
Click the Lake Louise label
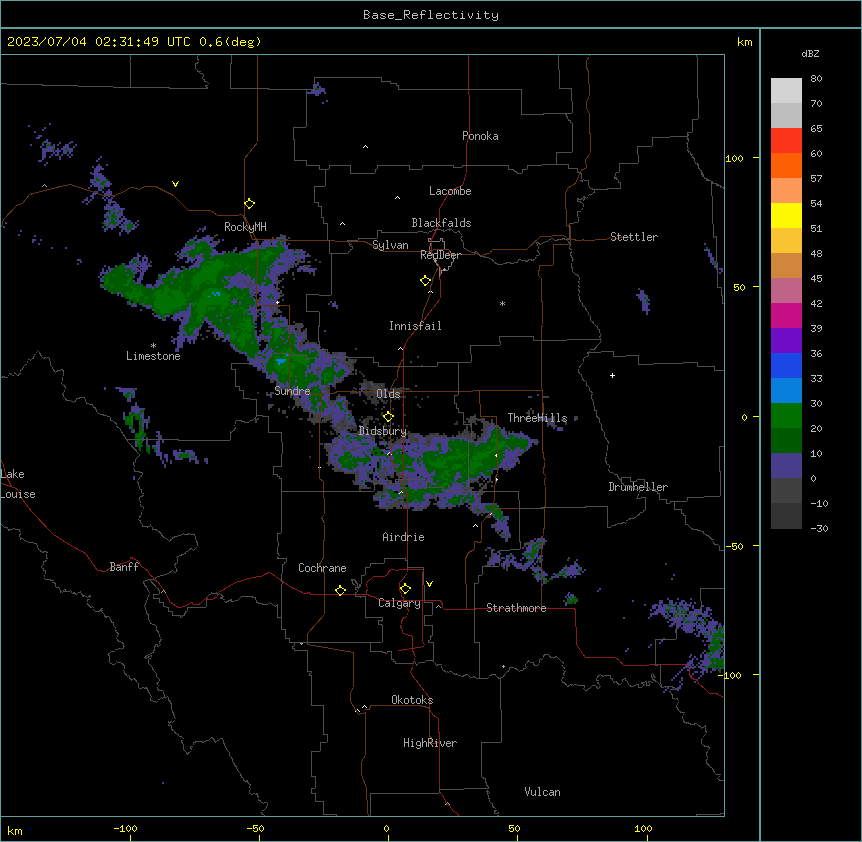point(18,484)
